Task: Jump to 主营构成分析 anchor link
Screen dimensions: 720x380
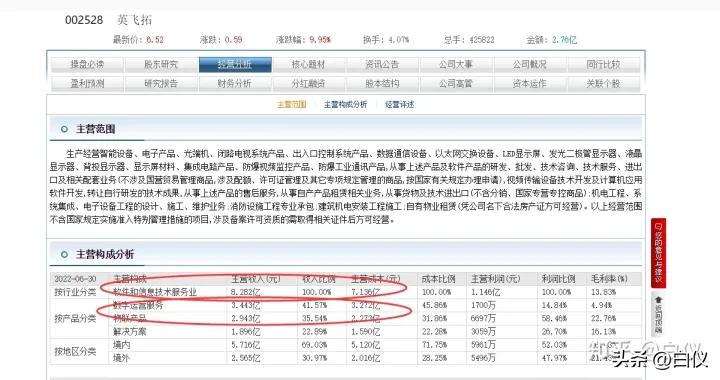Action: (x=345, y=105)
